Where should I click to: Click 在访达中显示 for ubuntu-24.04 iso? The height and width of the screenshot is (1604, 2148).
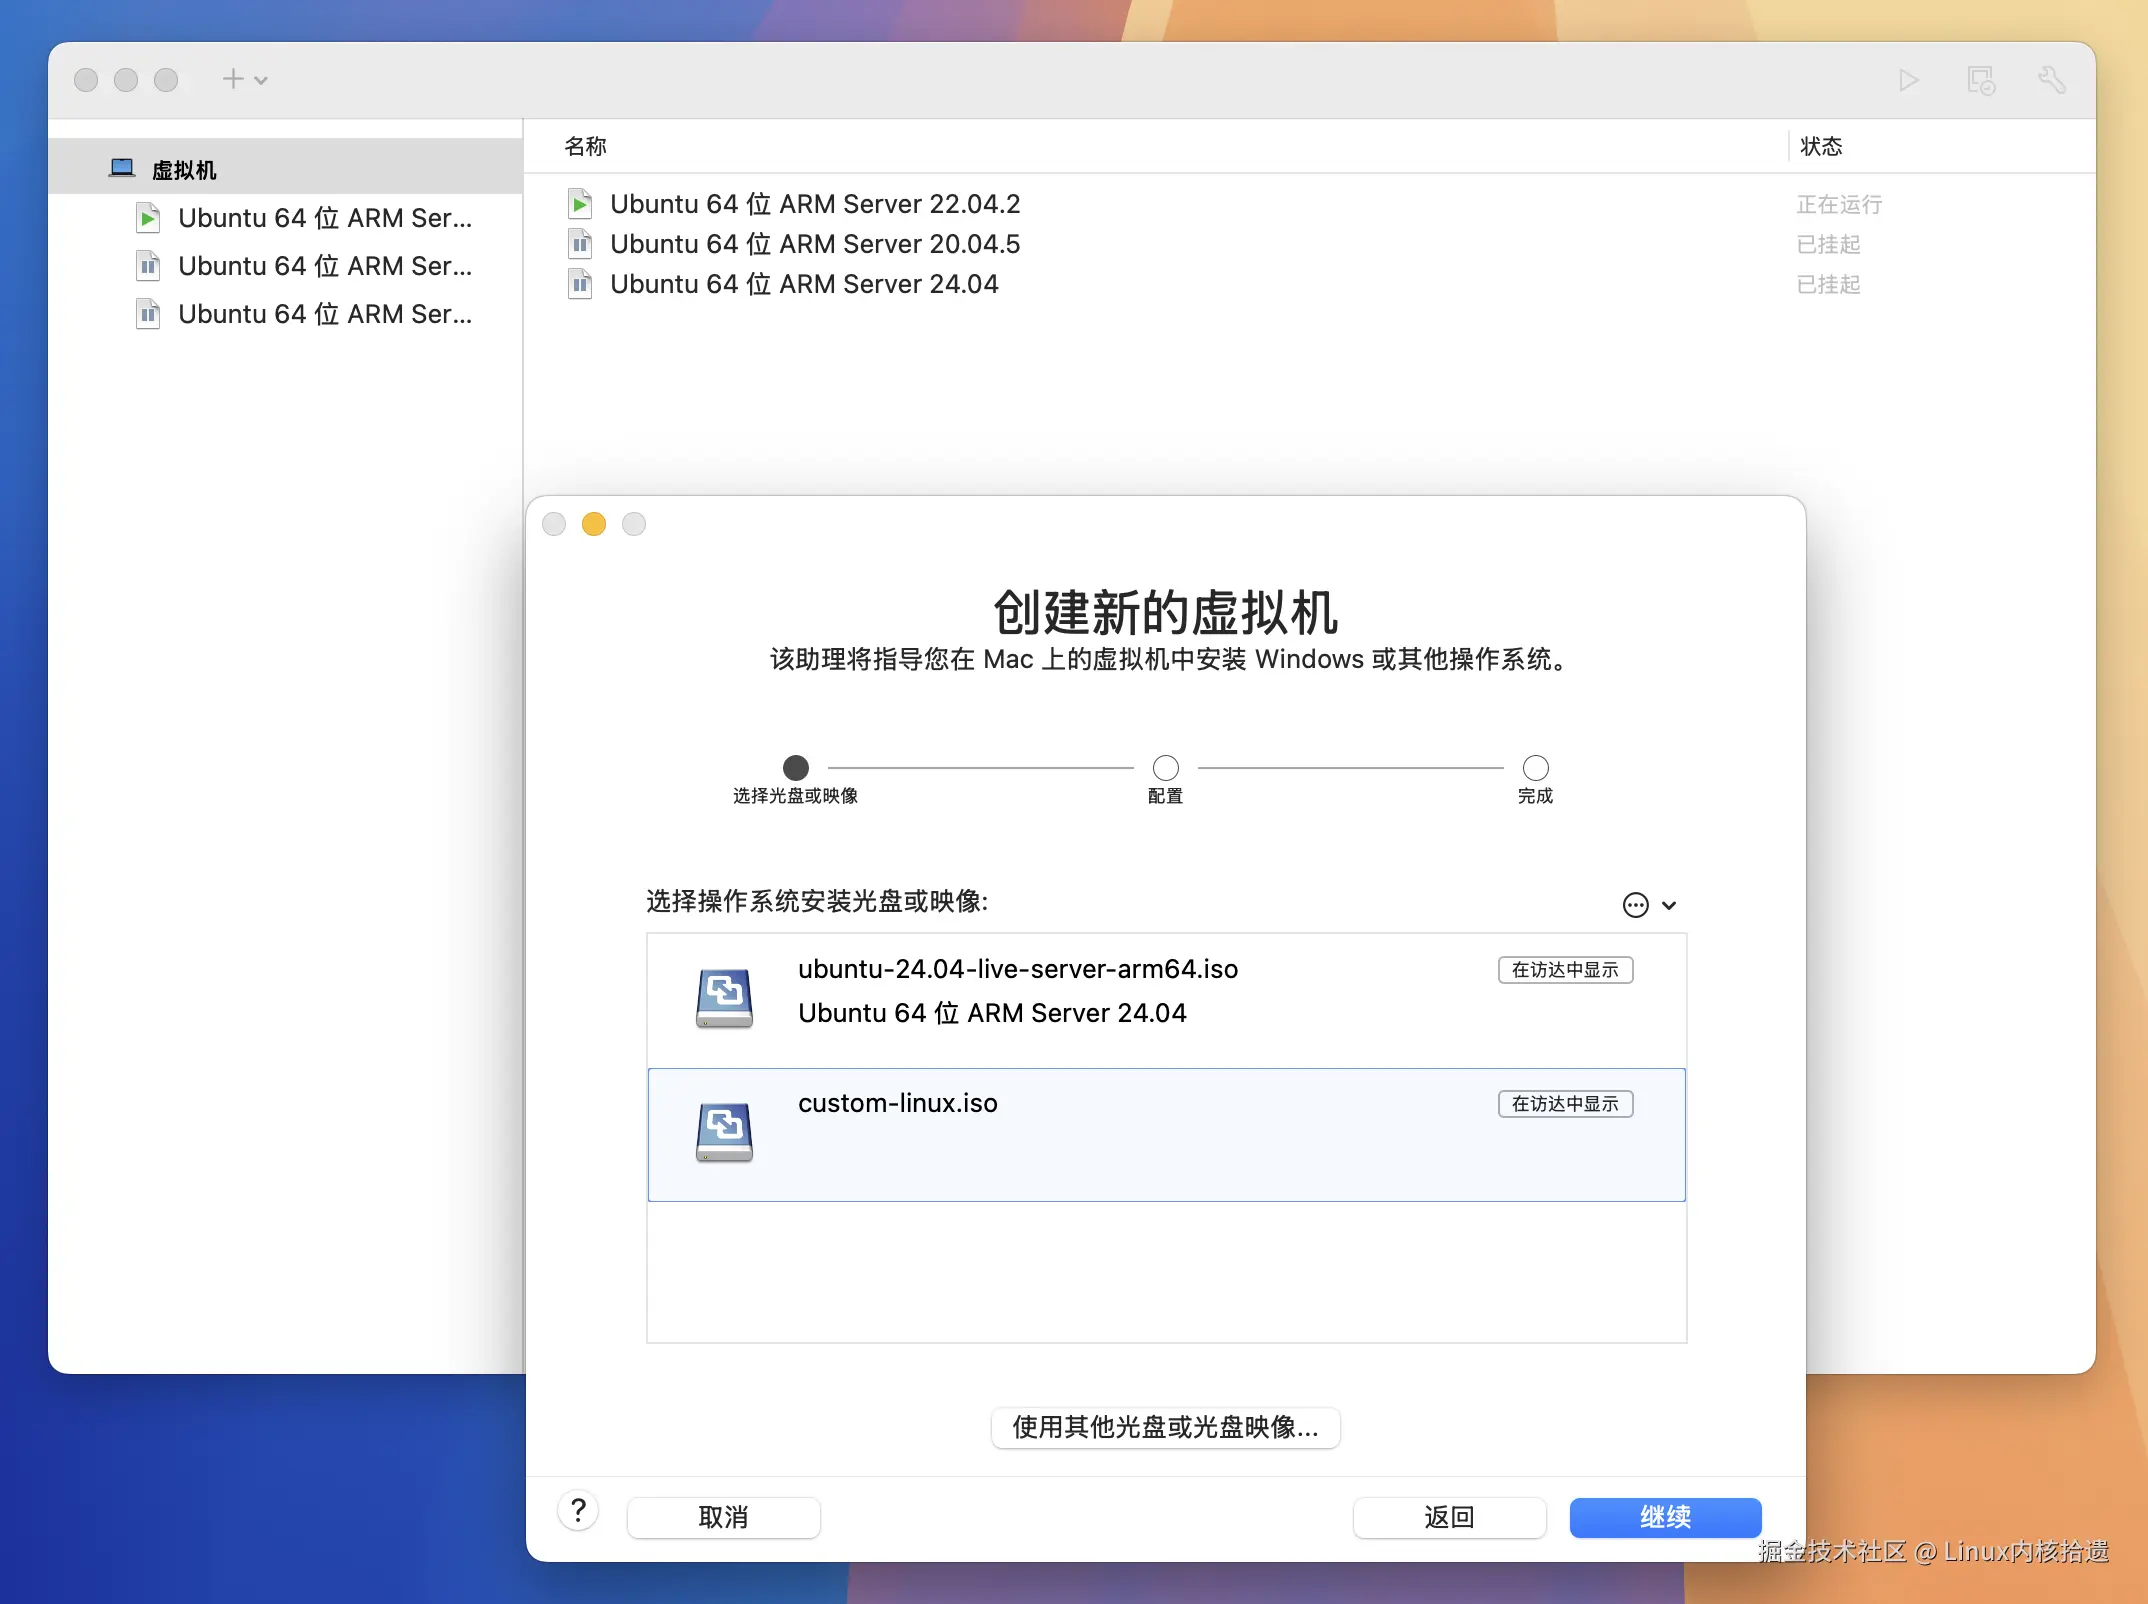point(1564,970)
